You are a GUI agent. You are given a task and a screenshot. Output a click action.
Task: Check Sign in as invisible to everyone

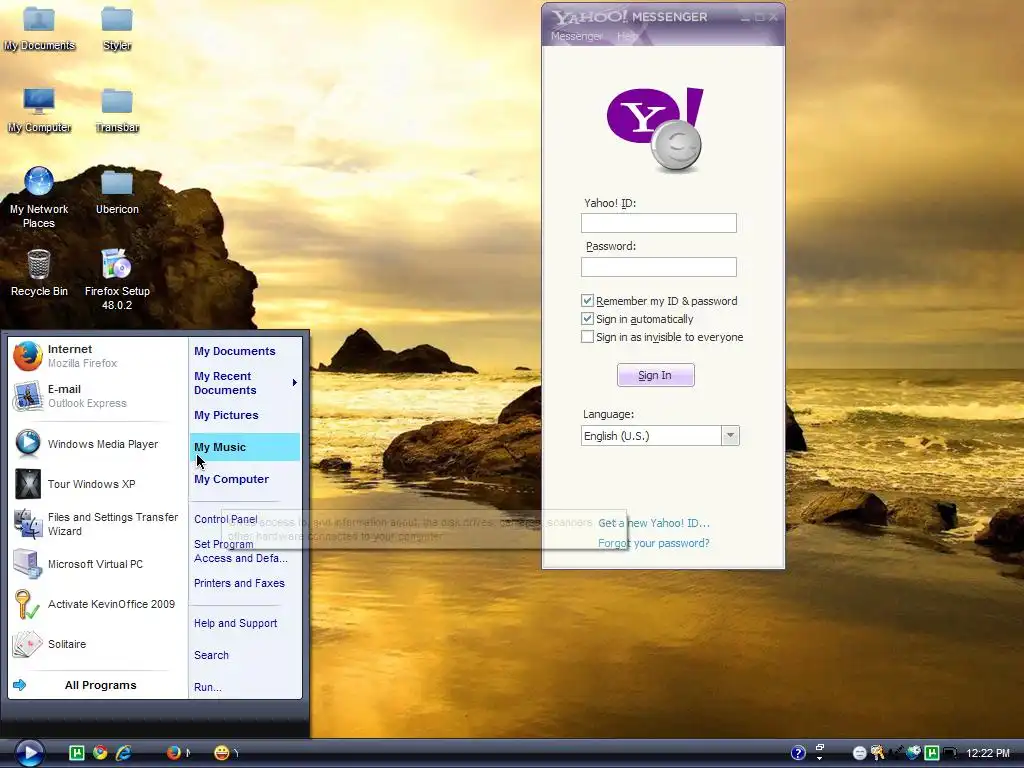pyautogui.click(x=587, y=337)
